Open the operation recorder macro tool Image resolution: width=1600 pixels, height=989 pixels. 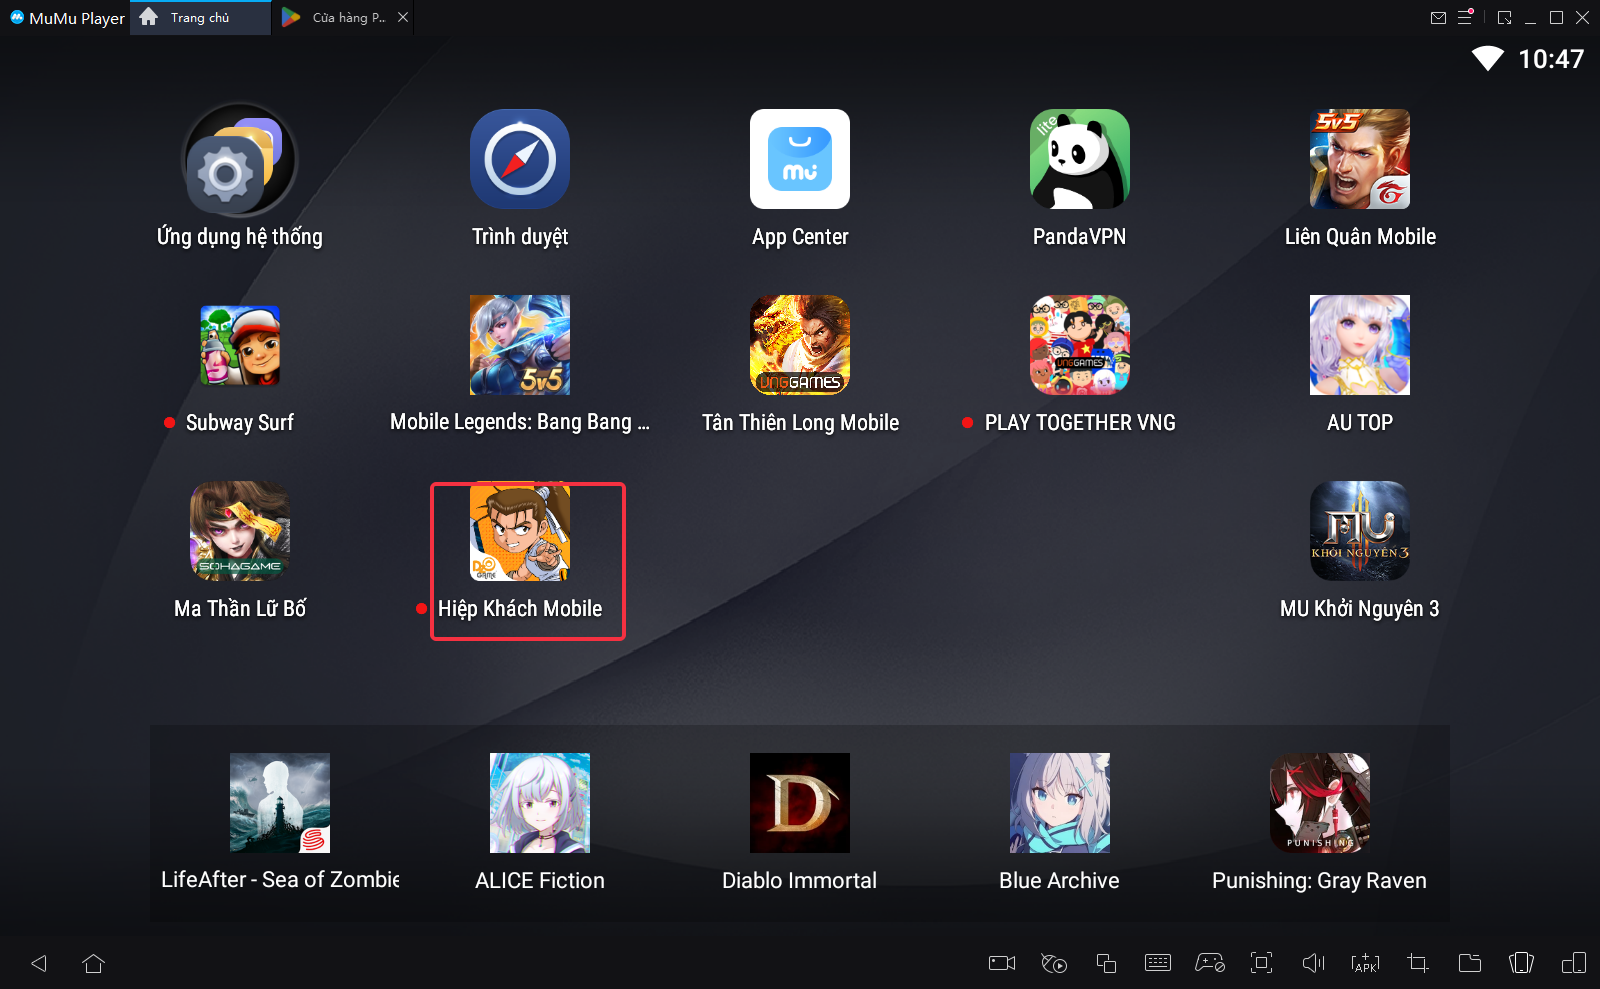click(x=1053, y=963)
